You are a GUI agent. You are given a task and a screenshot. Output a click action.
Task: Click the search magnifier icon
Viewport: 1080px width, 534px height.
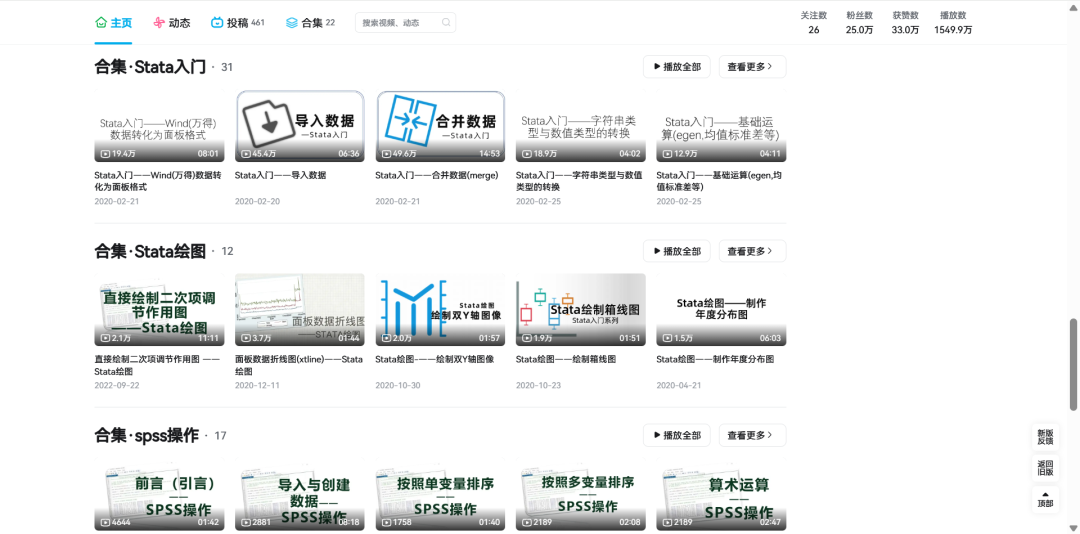click(x=445, y=22)
